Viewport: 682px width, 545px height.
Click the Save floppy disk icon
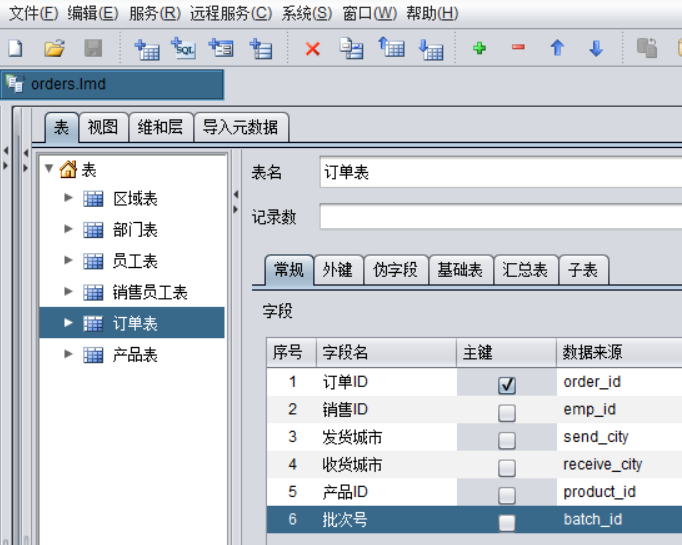[x=93, y=48]
